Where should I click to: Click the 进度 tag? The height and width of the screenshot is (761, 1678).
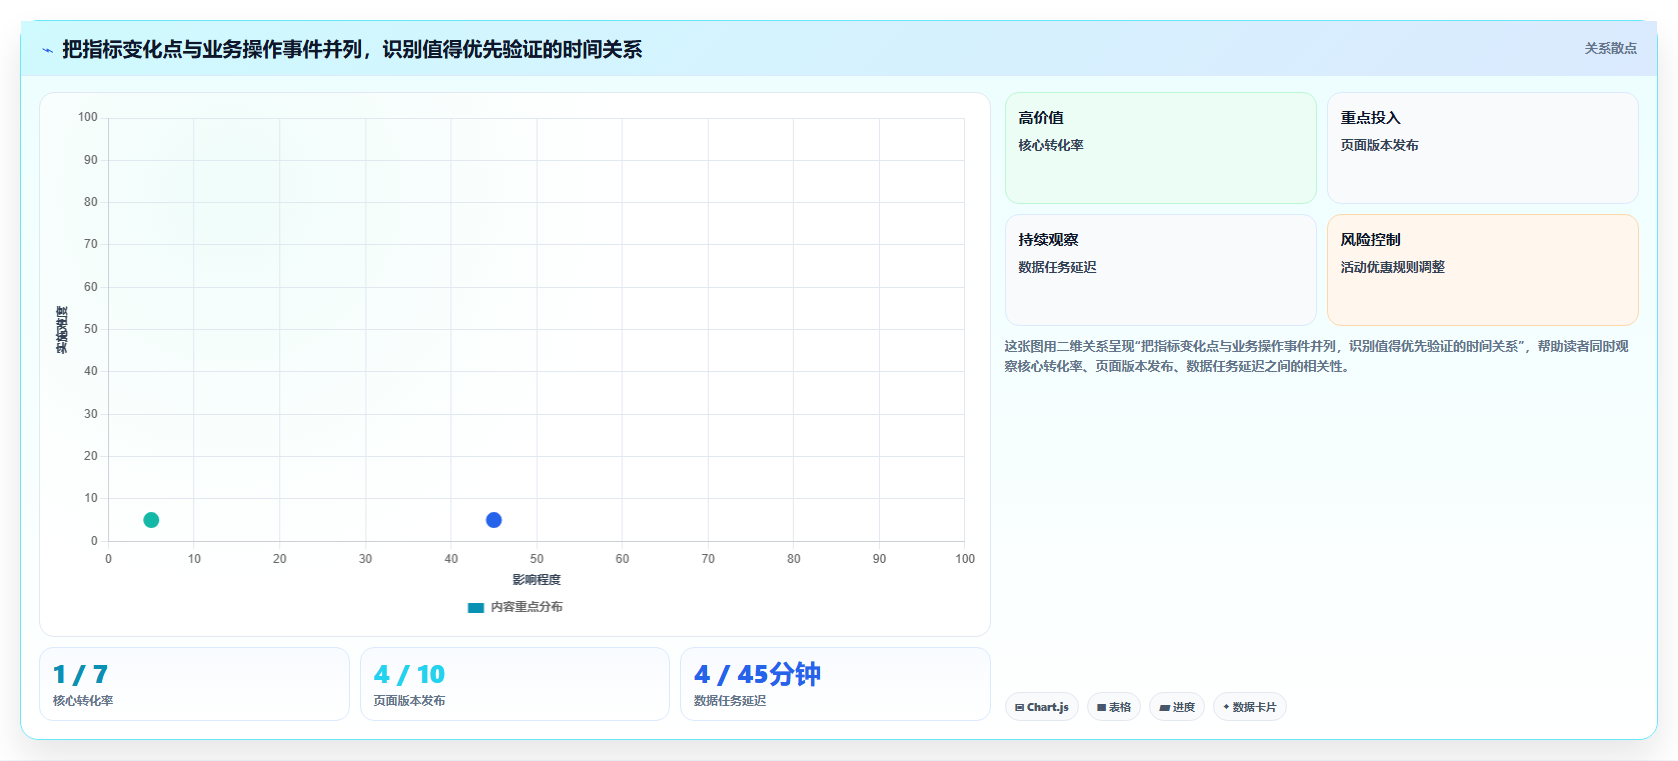1177,707
